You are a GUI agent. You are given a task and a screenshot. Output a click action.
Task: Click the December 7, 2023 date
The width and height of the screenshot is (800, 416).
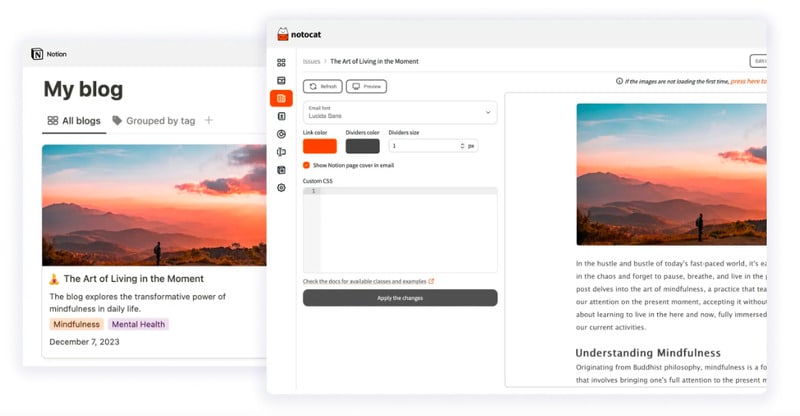click(x=84, y=342)
